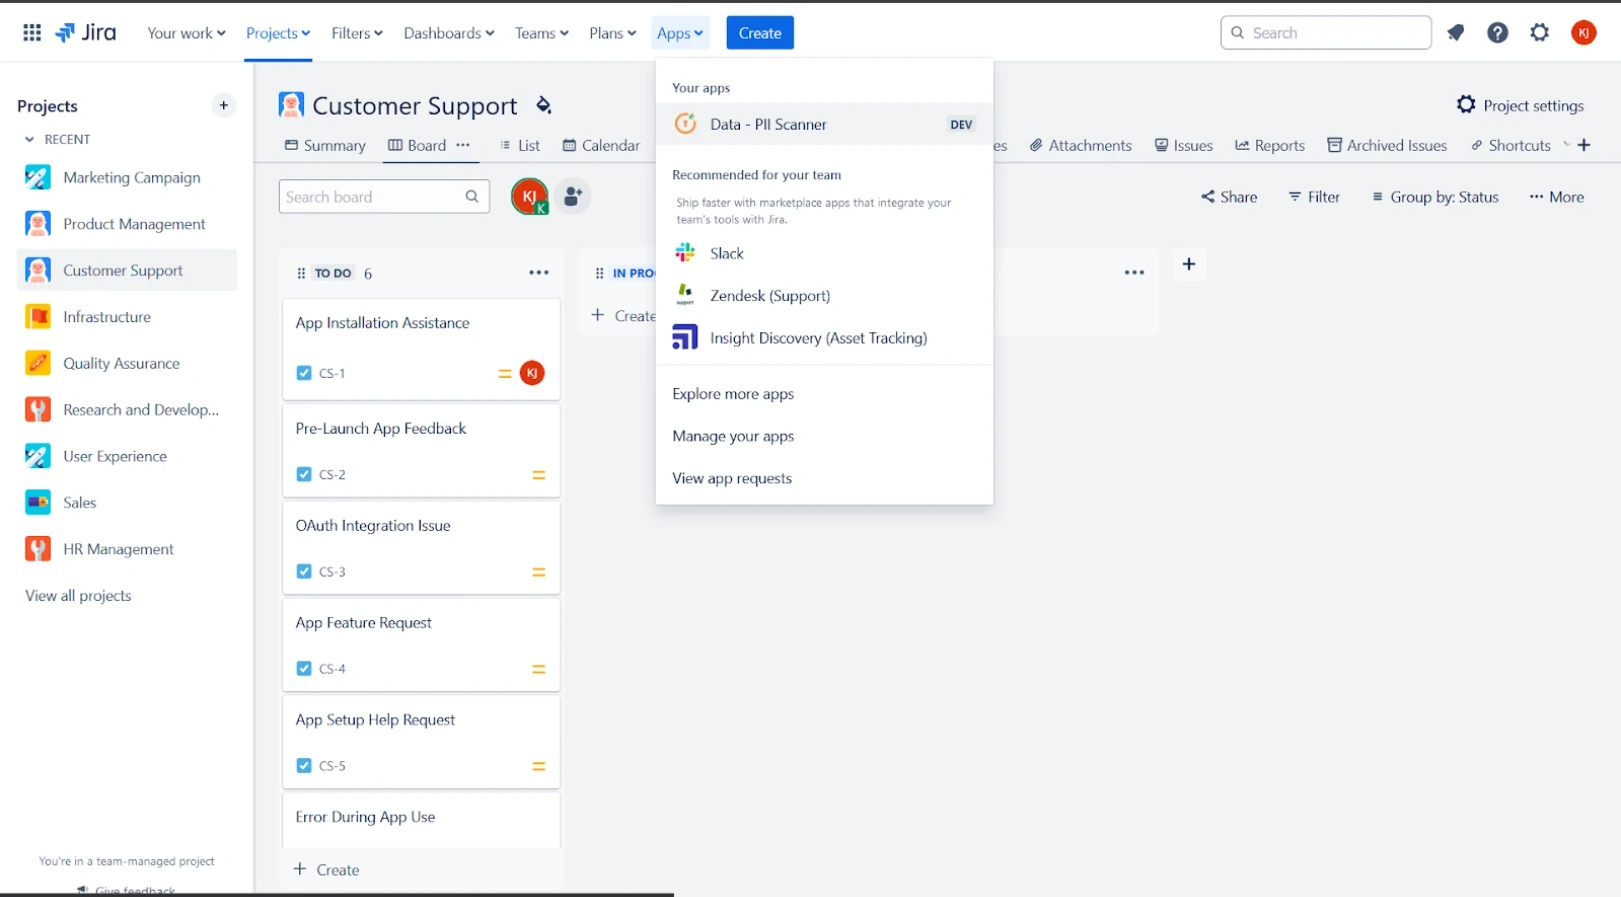Click the CS-3 task type checkbox icon
This screenshot has width=1621, height=897.
tap(304, 572)
